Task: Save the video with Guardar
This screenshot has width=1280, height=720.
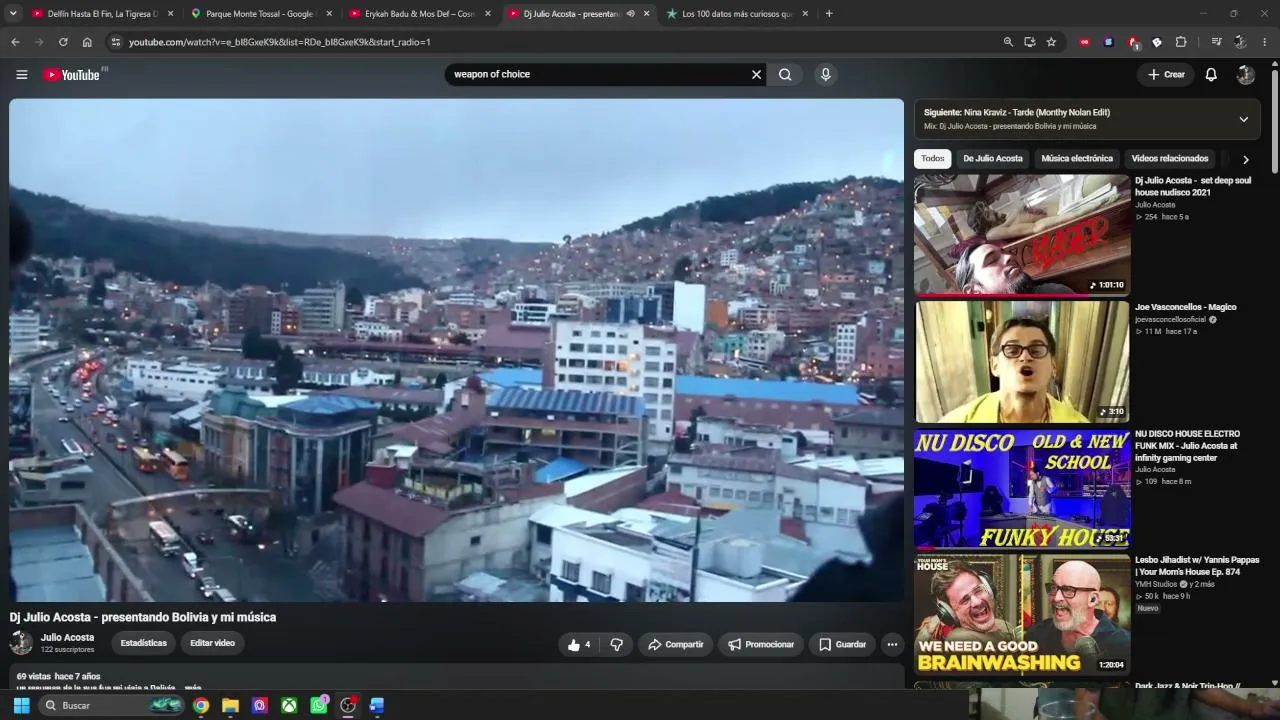Action: [x=842, y=645]
